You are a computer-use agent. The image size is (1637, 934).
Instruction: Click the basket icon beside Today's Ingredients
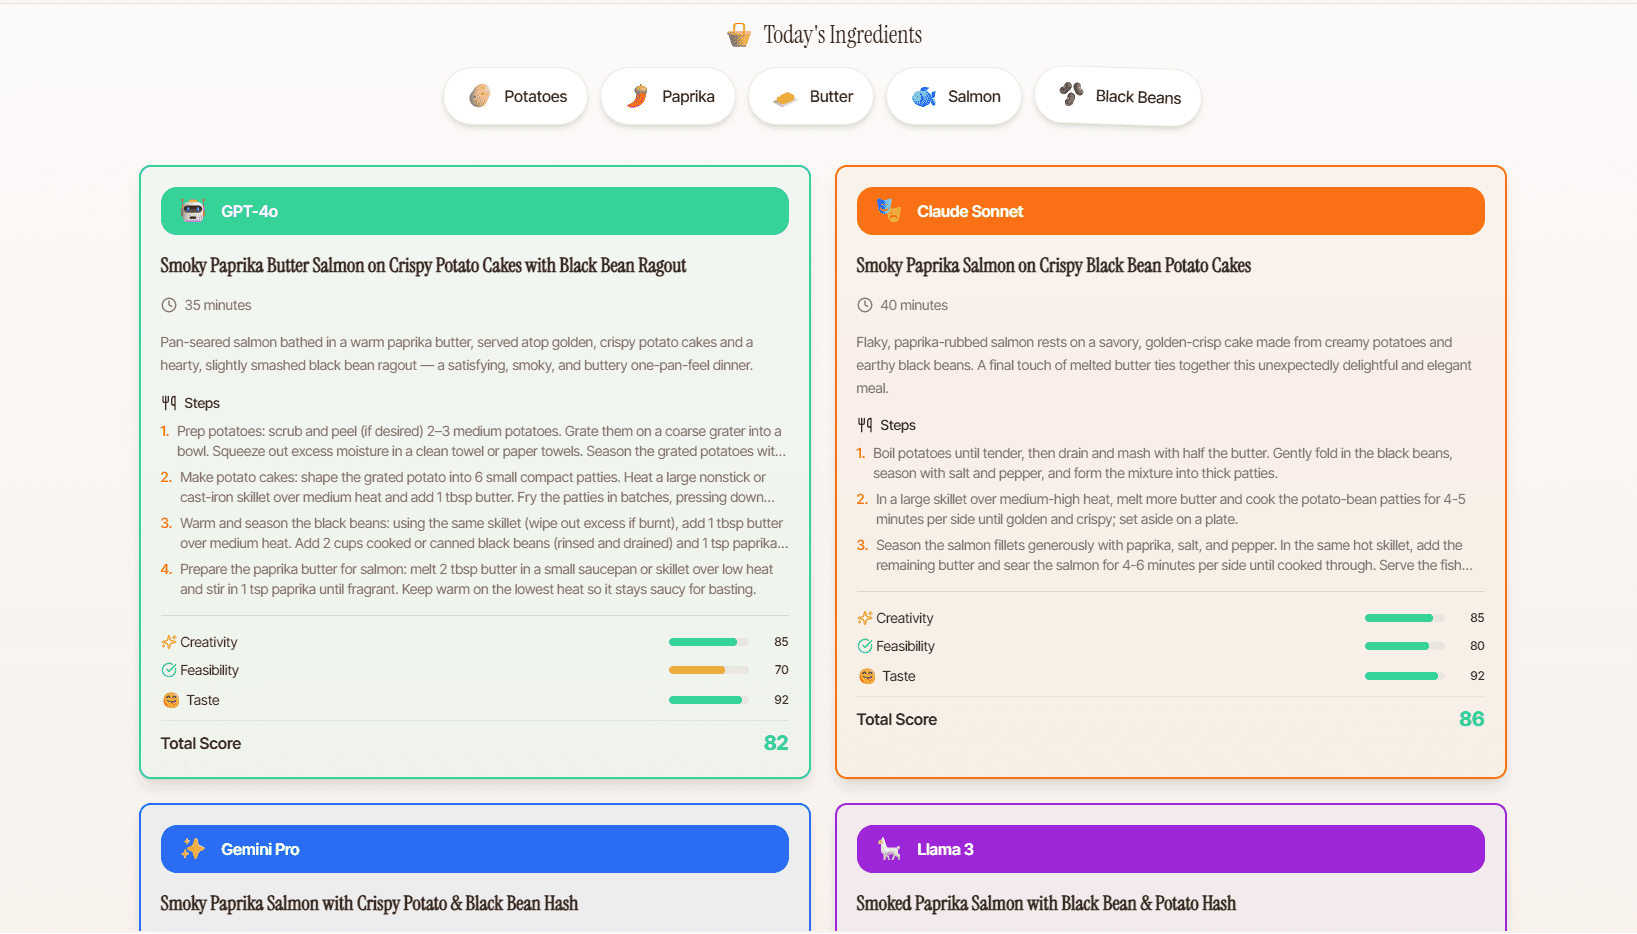738,36
